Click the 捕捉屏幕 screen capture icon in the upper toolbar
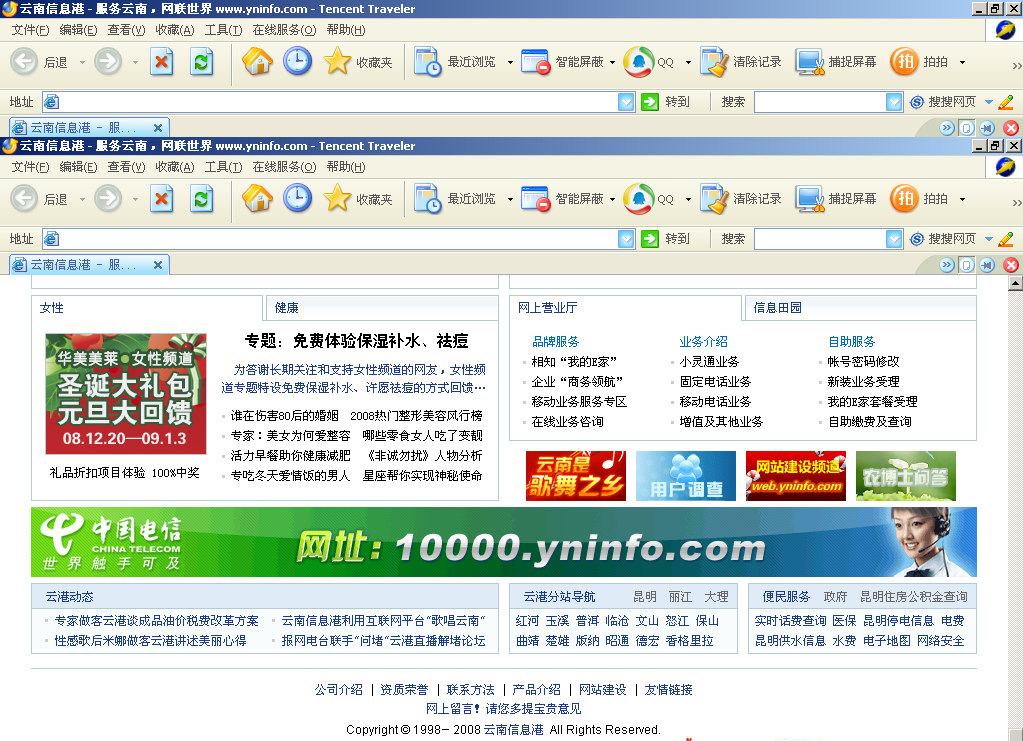 (x=810, y=62)
